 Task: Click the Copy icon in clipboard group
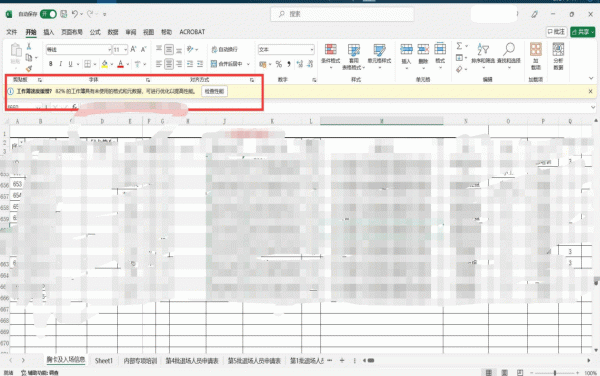click(29, 58)
